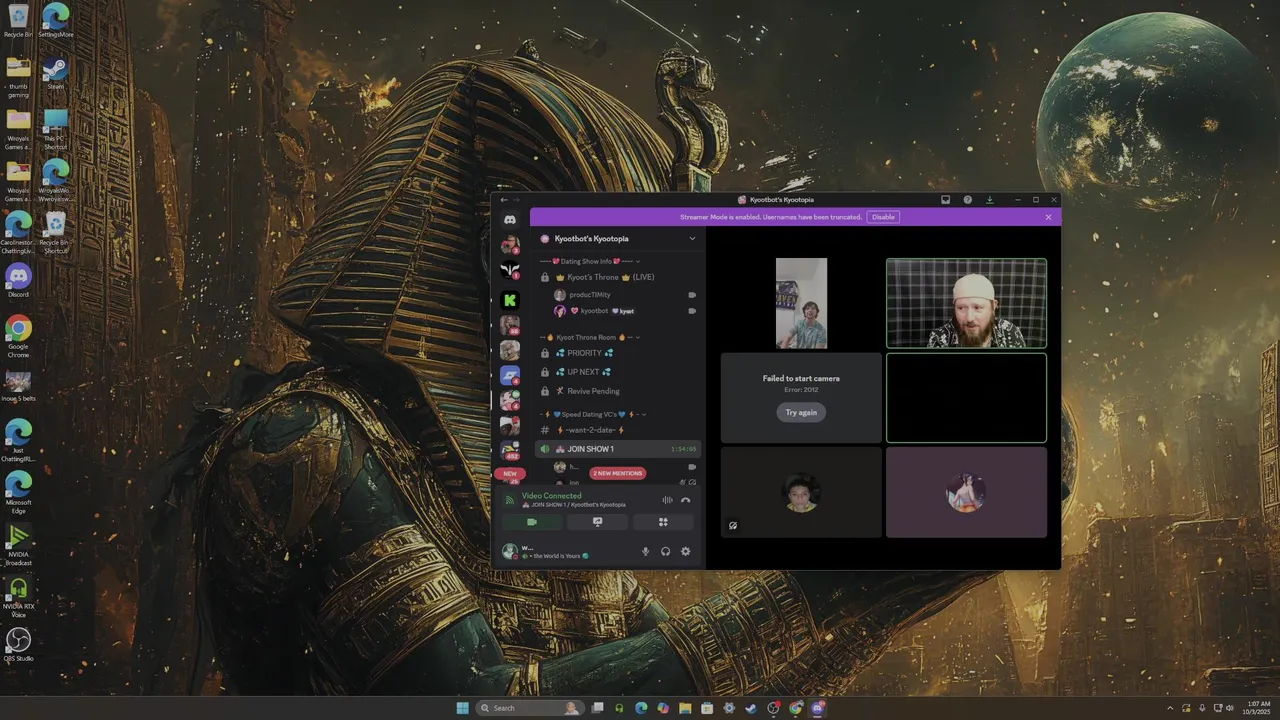Disconnect from voice call icon
The image size is (1280, 720).
point(686,500)
